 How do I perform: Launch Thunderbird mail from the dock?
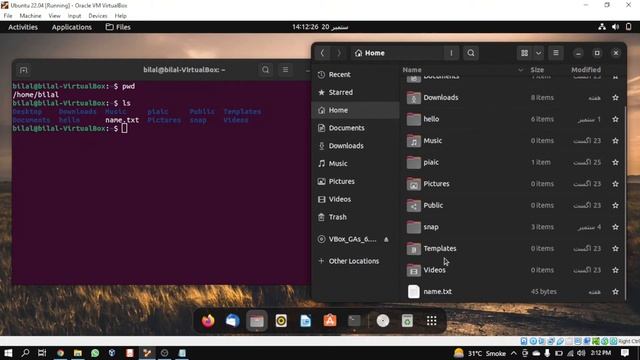click(x=232, y=321)
